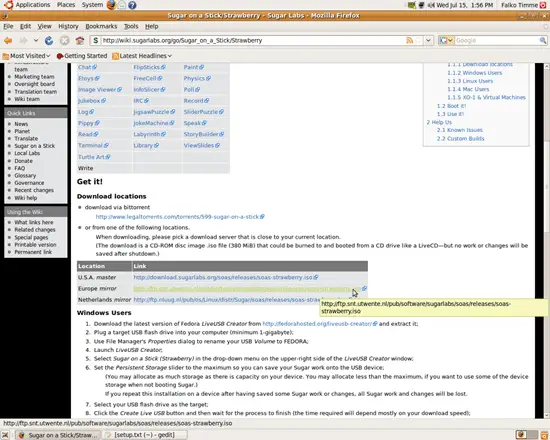
Task: Expand the history dropdown next to forward button
Action: (36, 41)
